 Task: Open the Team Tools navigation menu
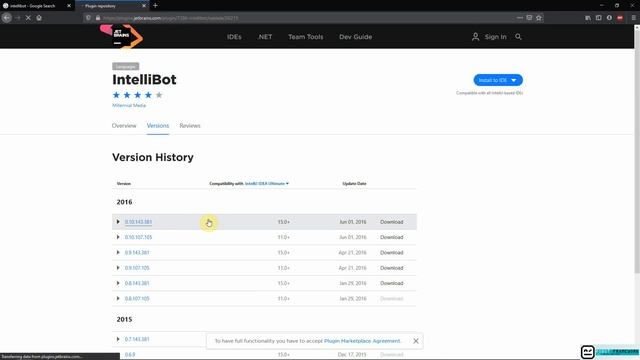pyautogui.click(x=306, y=37)
